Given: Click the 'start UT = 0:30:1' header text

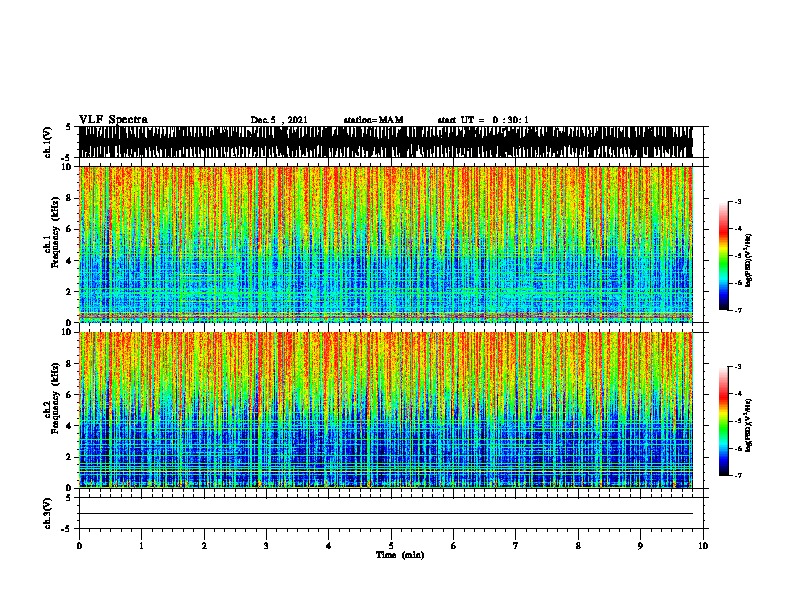Looking at the screenshot, I should [483, 120].
